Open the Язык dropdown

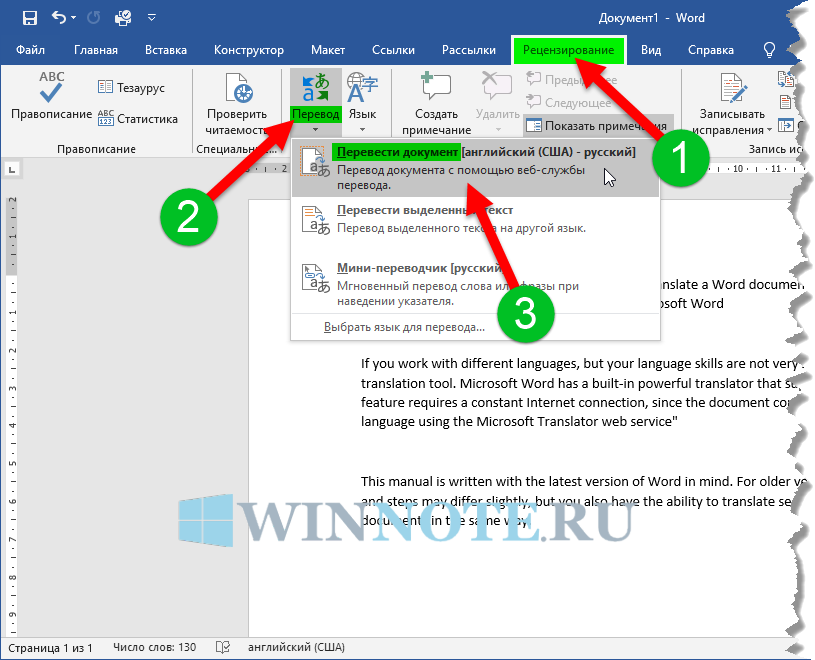click(362, 104)
